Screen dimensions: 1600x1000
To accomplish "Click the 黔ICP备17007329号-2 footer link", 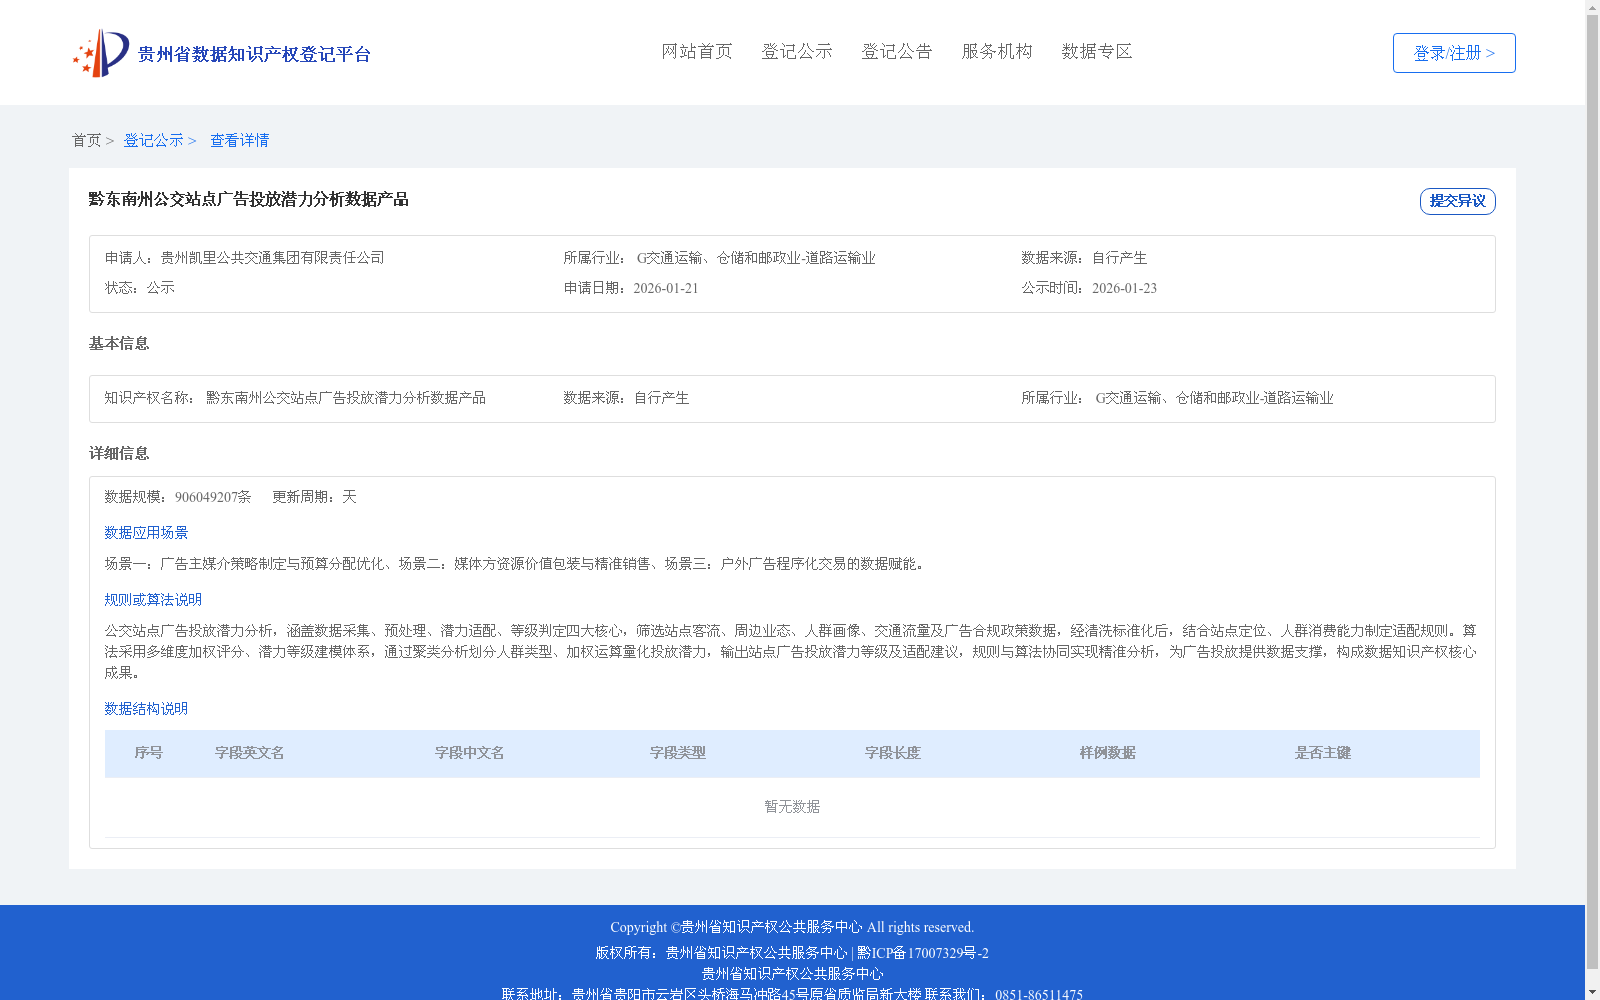I will 923,953.
